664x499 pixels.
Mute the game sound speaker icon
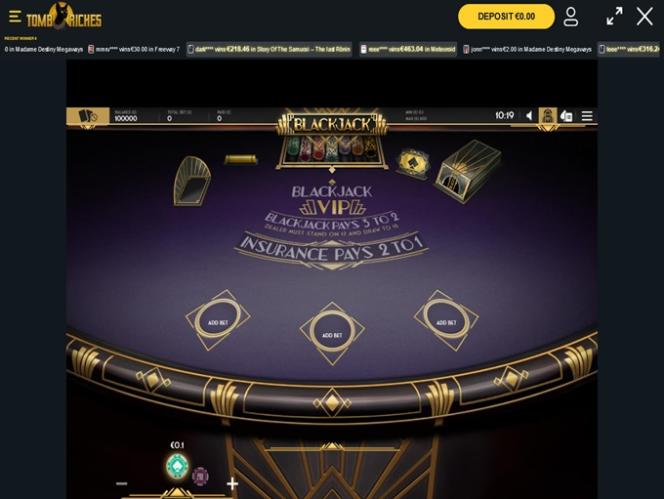click(529, 115)
